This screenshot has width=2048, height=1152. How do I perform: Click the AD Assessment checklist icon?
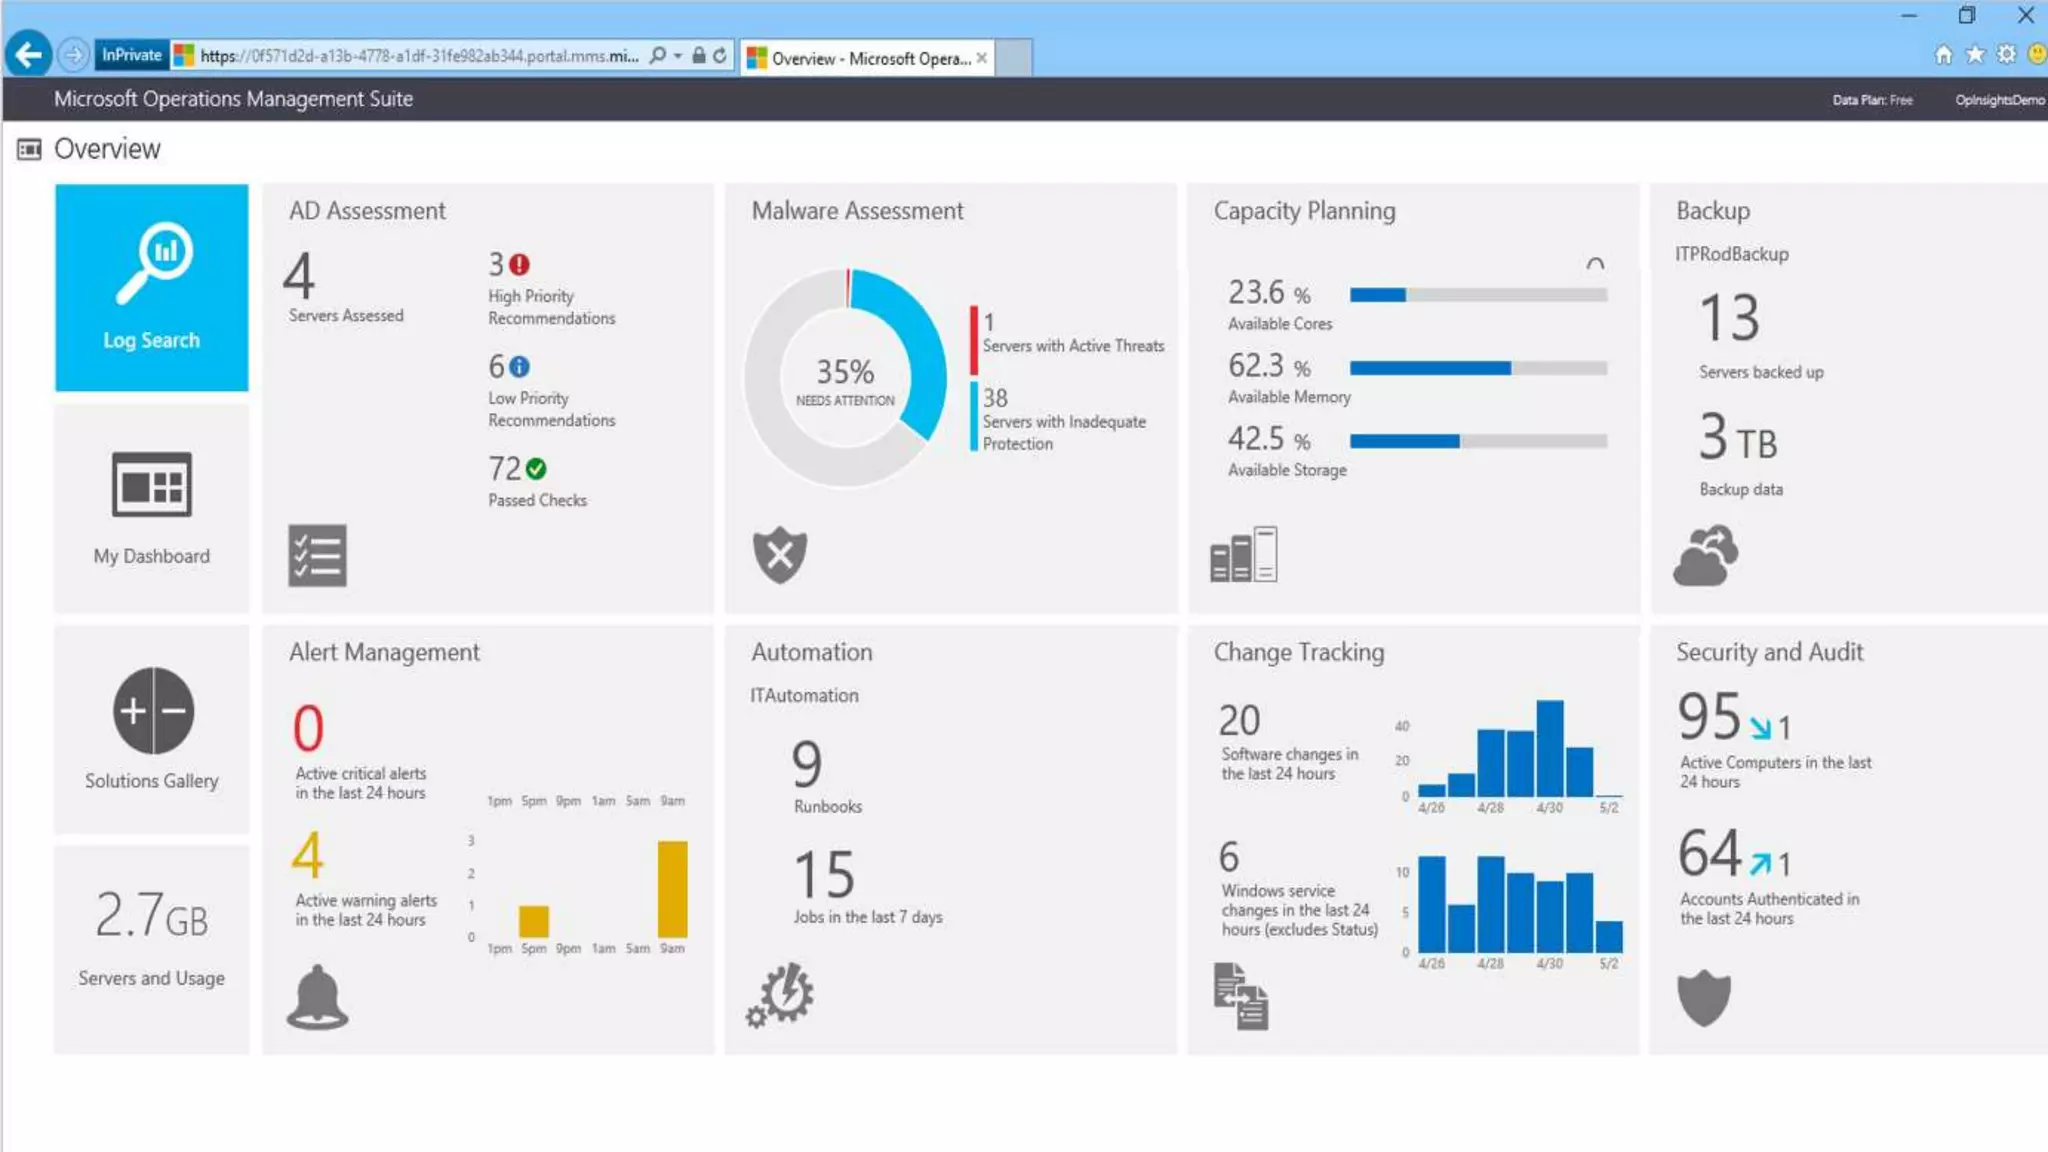tap(317, 555)
